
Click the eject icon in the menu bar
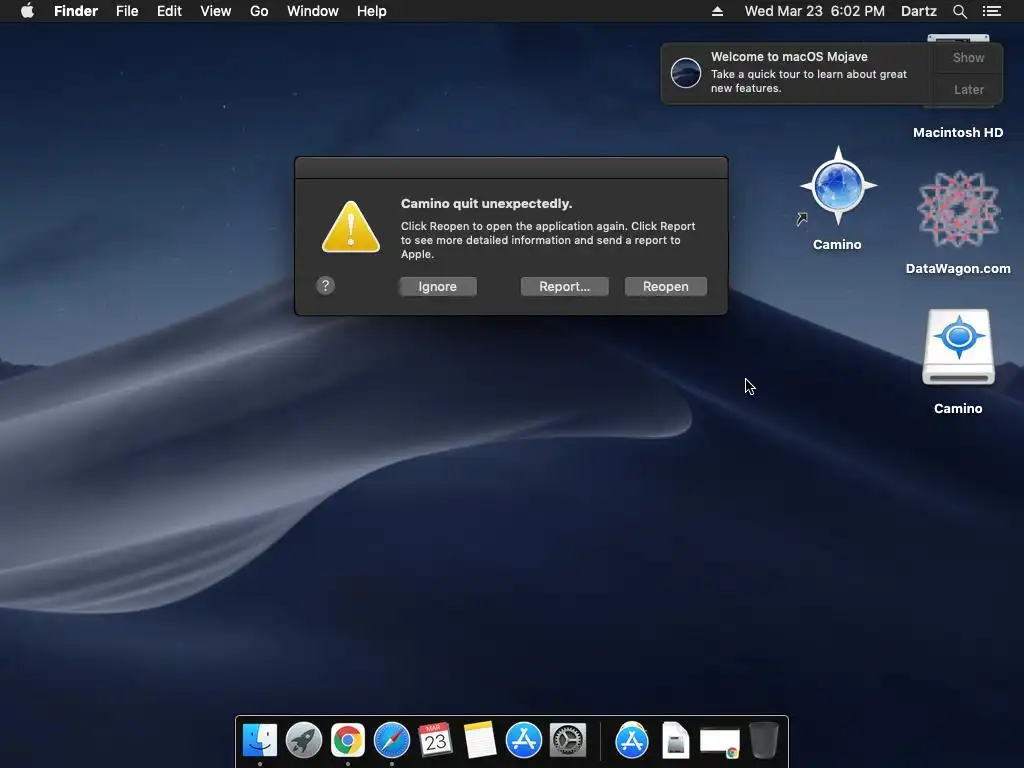point(717,11)
